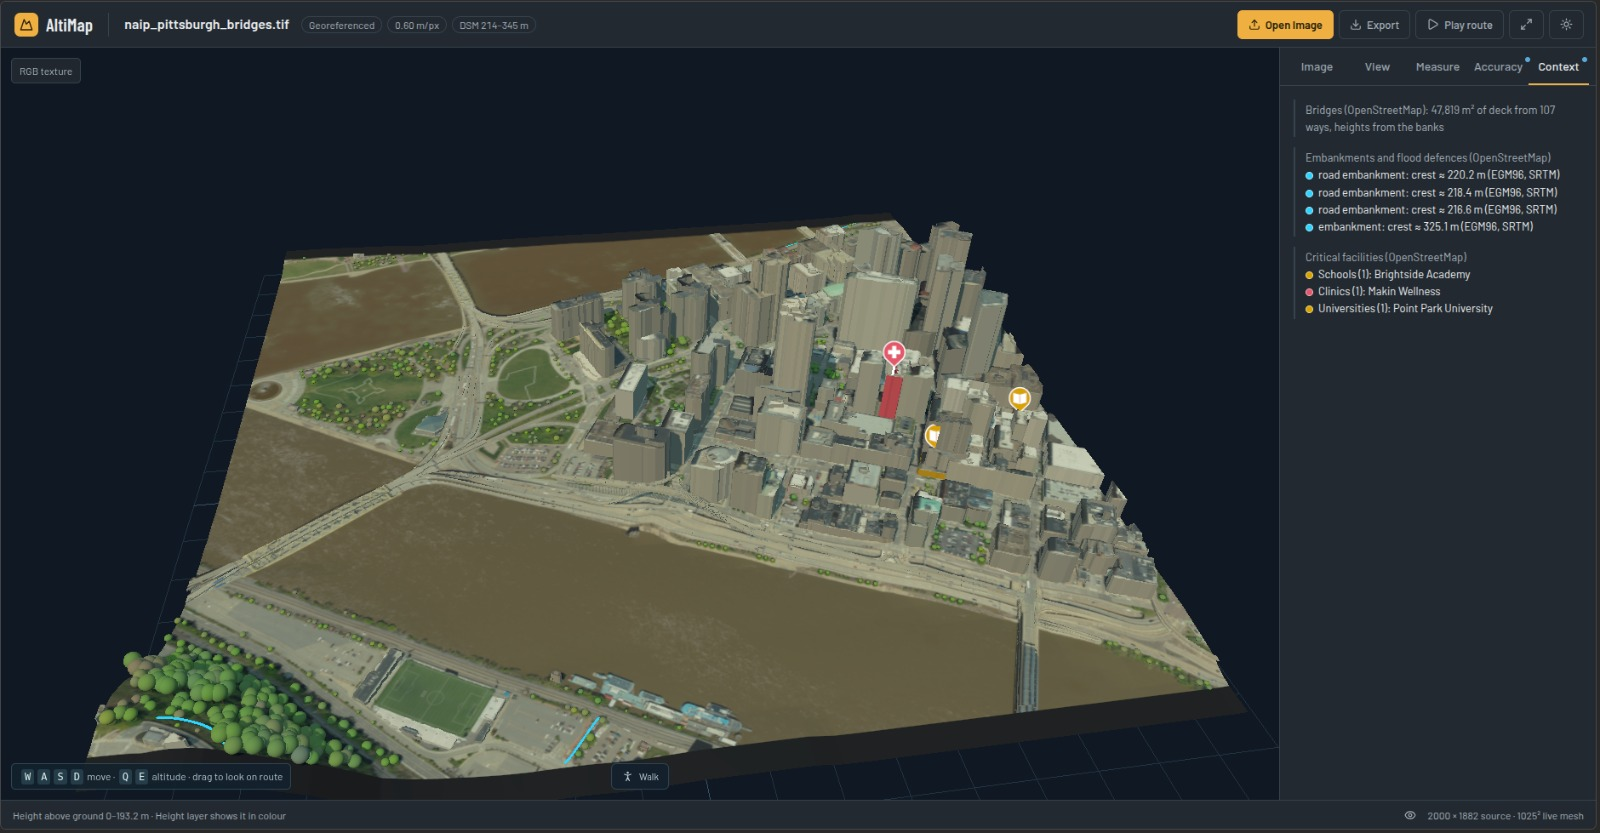Click the E altitude key hint
1600x833 pixels.
tap(141, 776)
